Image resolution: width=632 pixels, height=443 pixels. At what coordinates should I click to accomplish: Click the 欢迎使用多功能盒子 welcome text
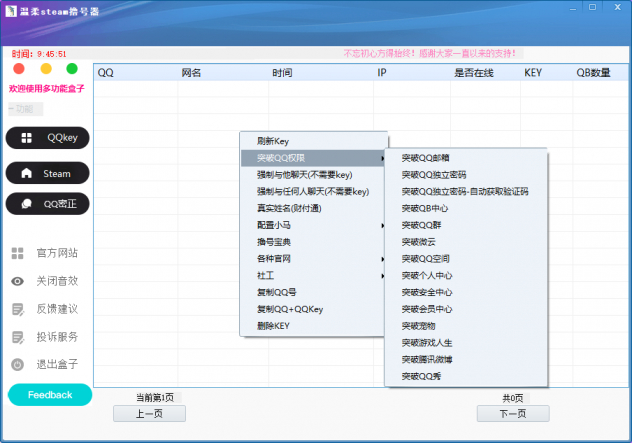tap(46, 89)
